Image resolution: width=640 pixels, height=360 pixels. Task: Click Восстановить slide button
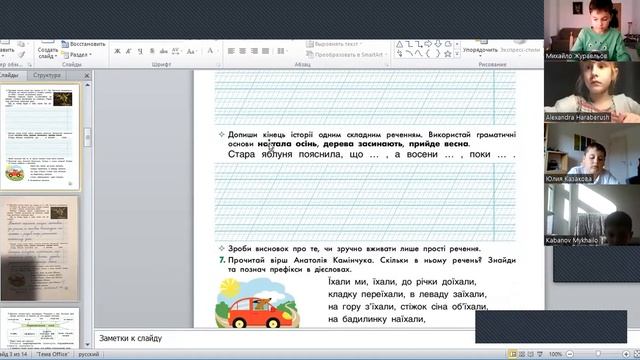pos(84,44)
